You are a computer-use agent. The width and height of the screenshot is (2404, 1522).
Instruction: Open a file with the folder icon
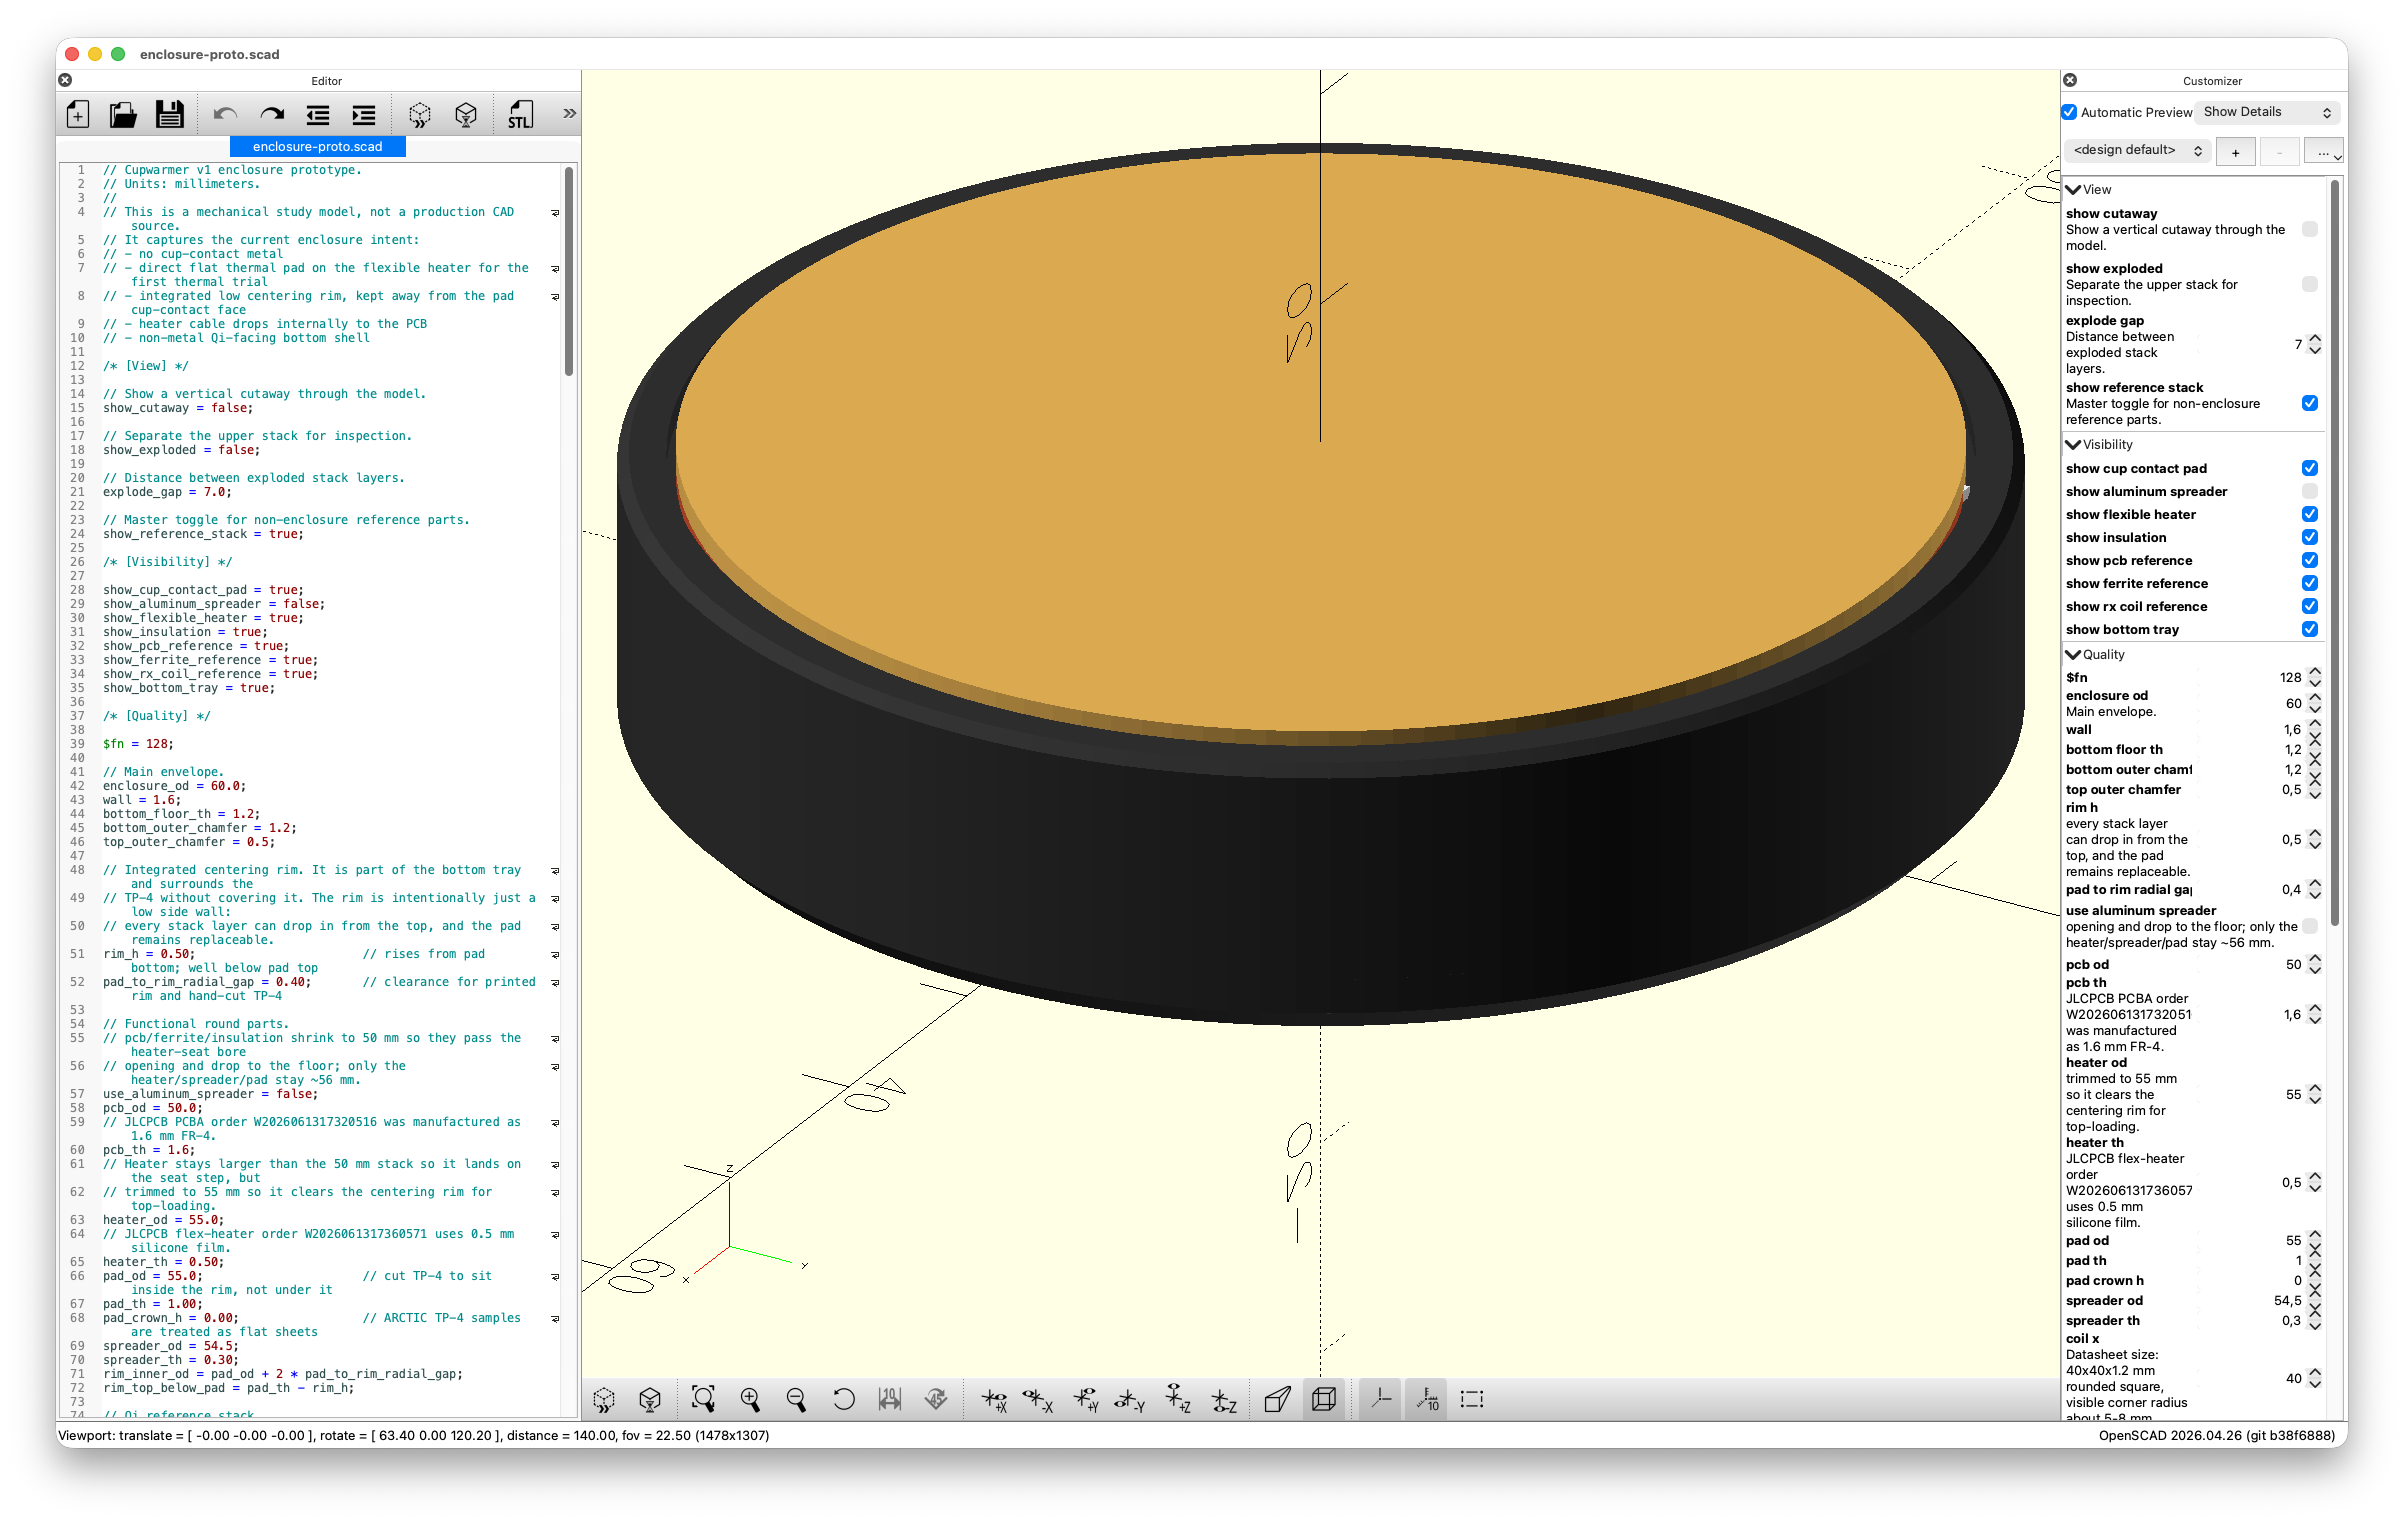(x=123, y=115)
